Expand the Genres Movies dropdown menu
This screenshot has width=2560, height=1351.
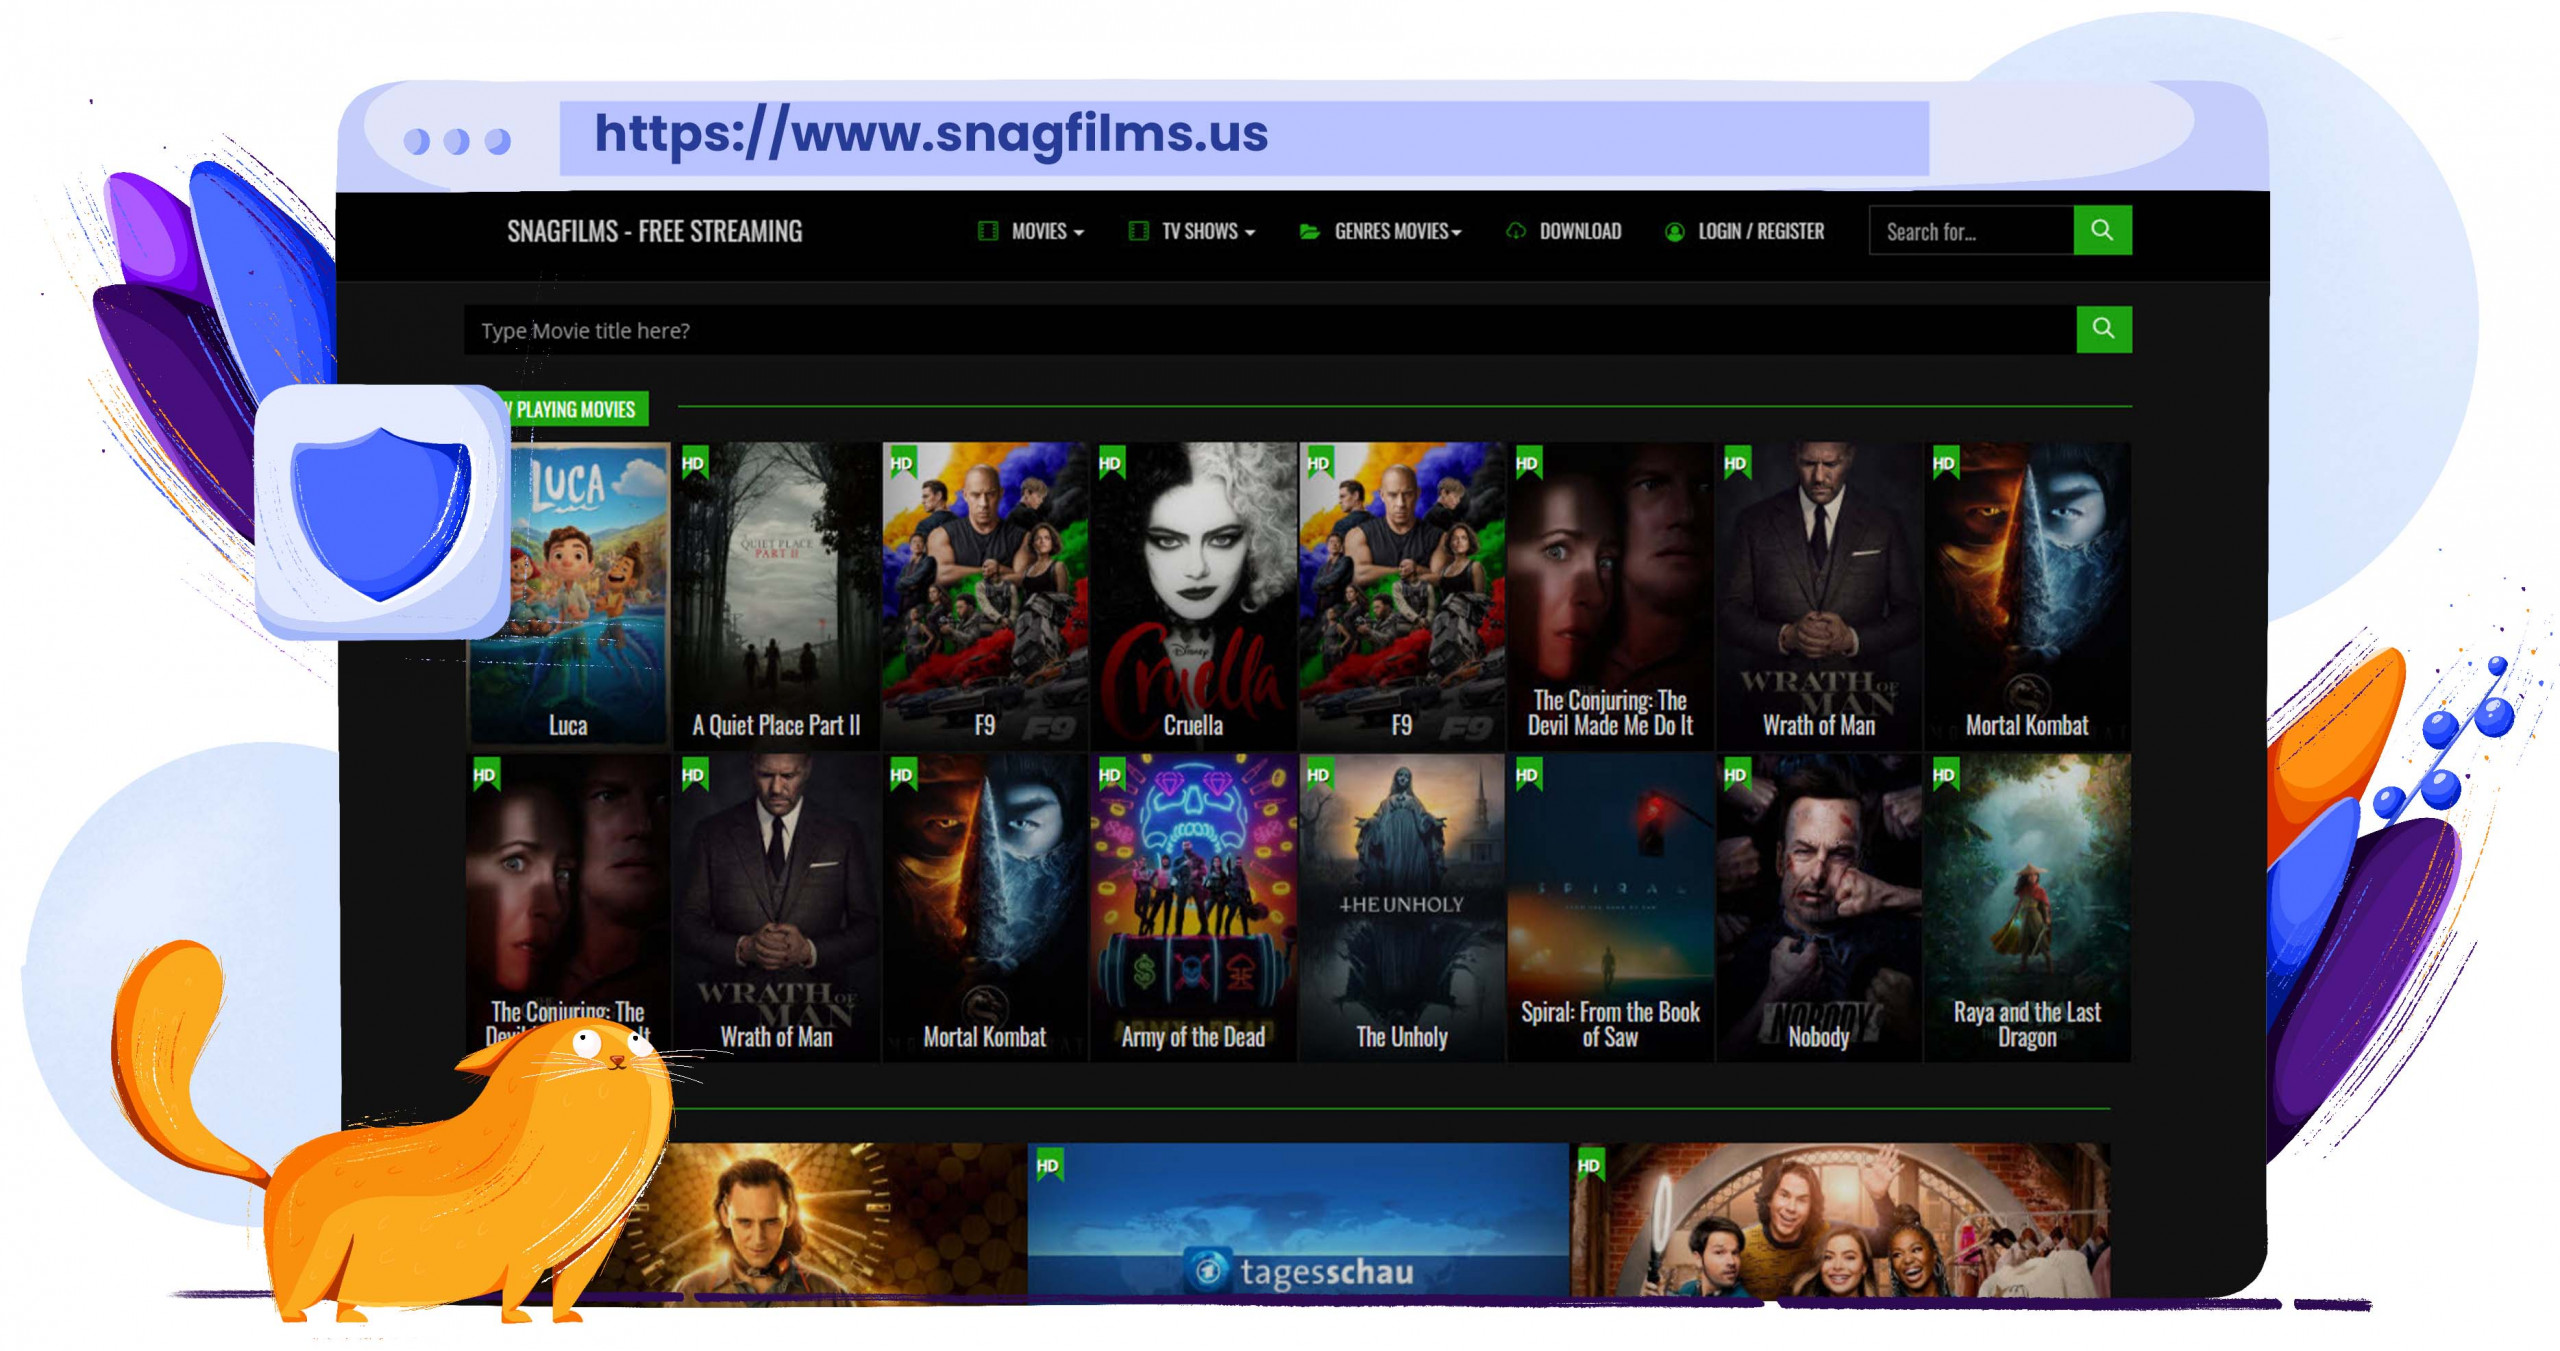(x=1388, y=232)
